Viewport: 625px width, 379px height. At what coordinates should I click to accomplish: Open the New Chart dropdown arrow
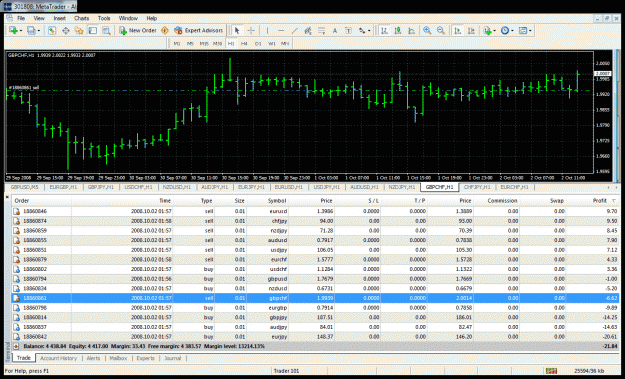click(20, 31)
